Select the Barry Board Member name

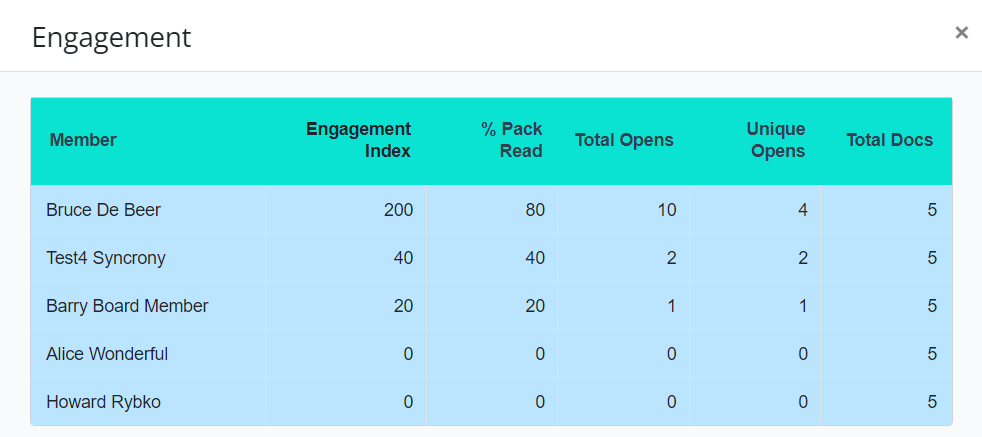[x=127, y=306]
